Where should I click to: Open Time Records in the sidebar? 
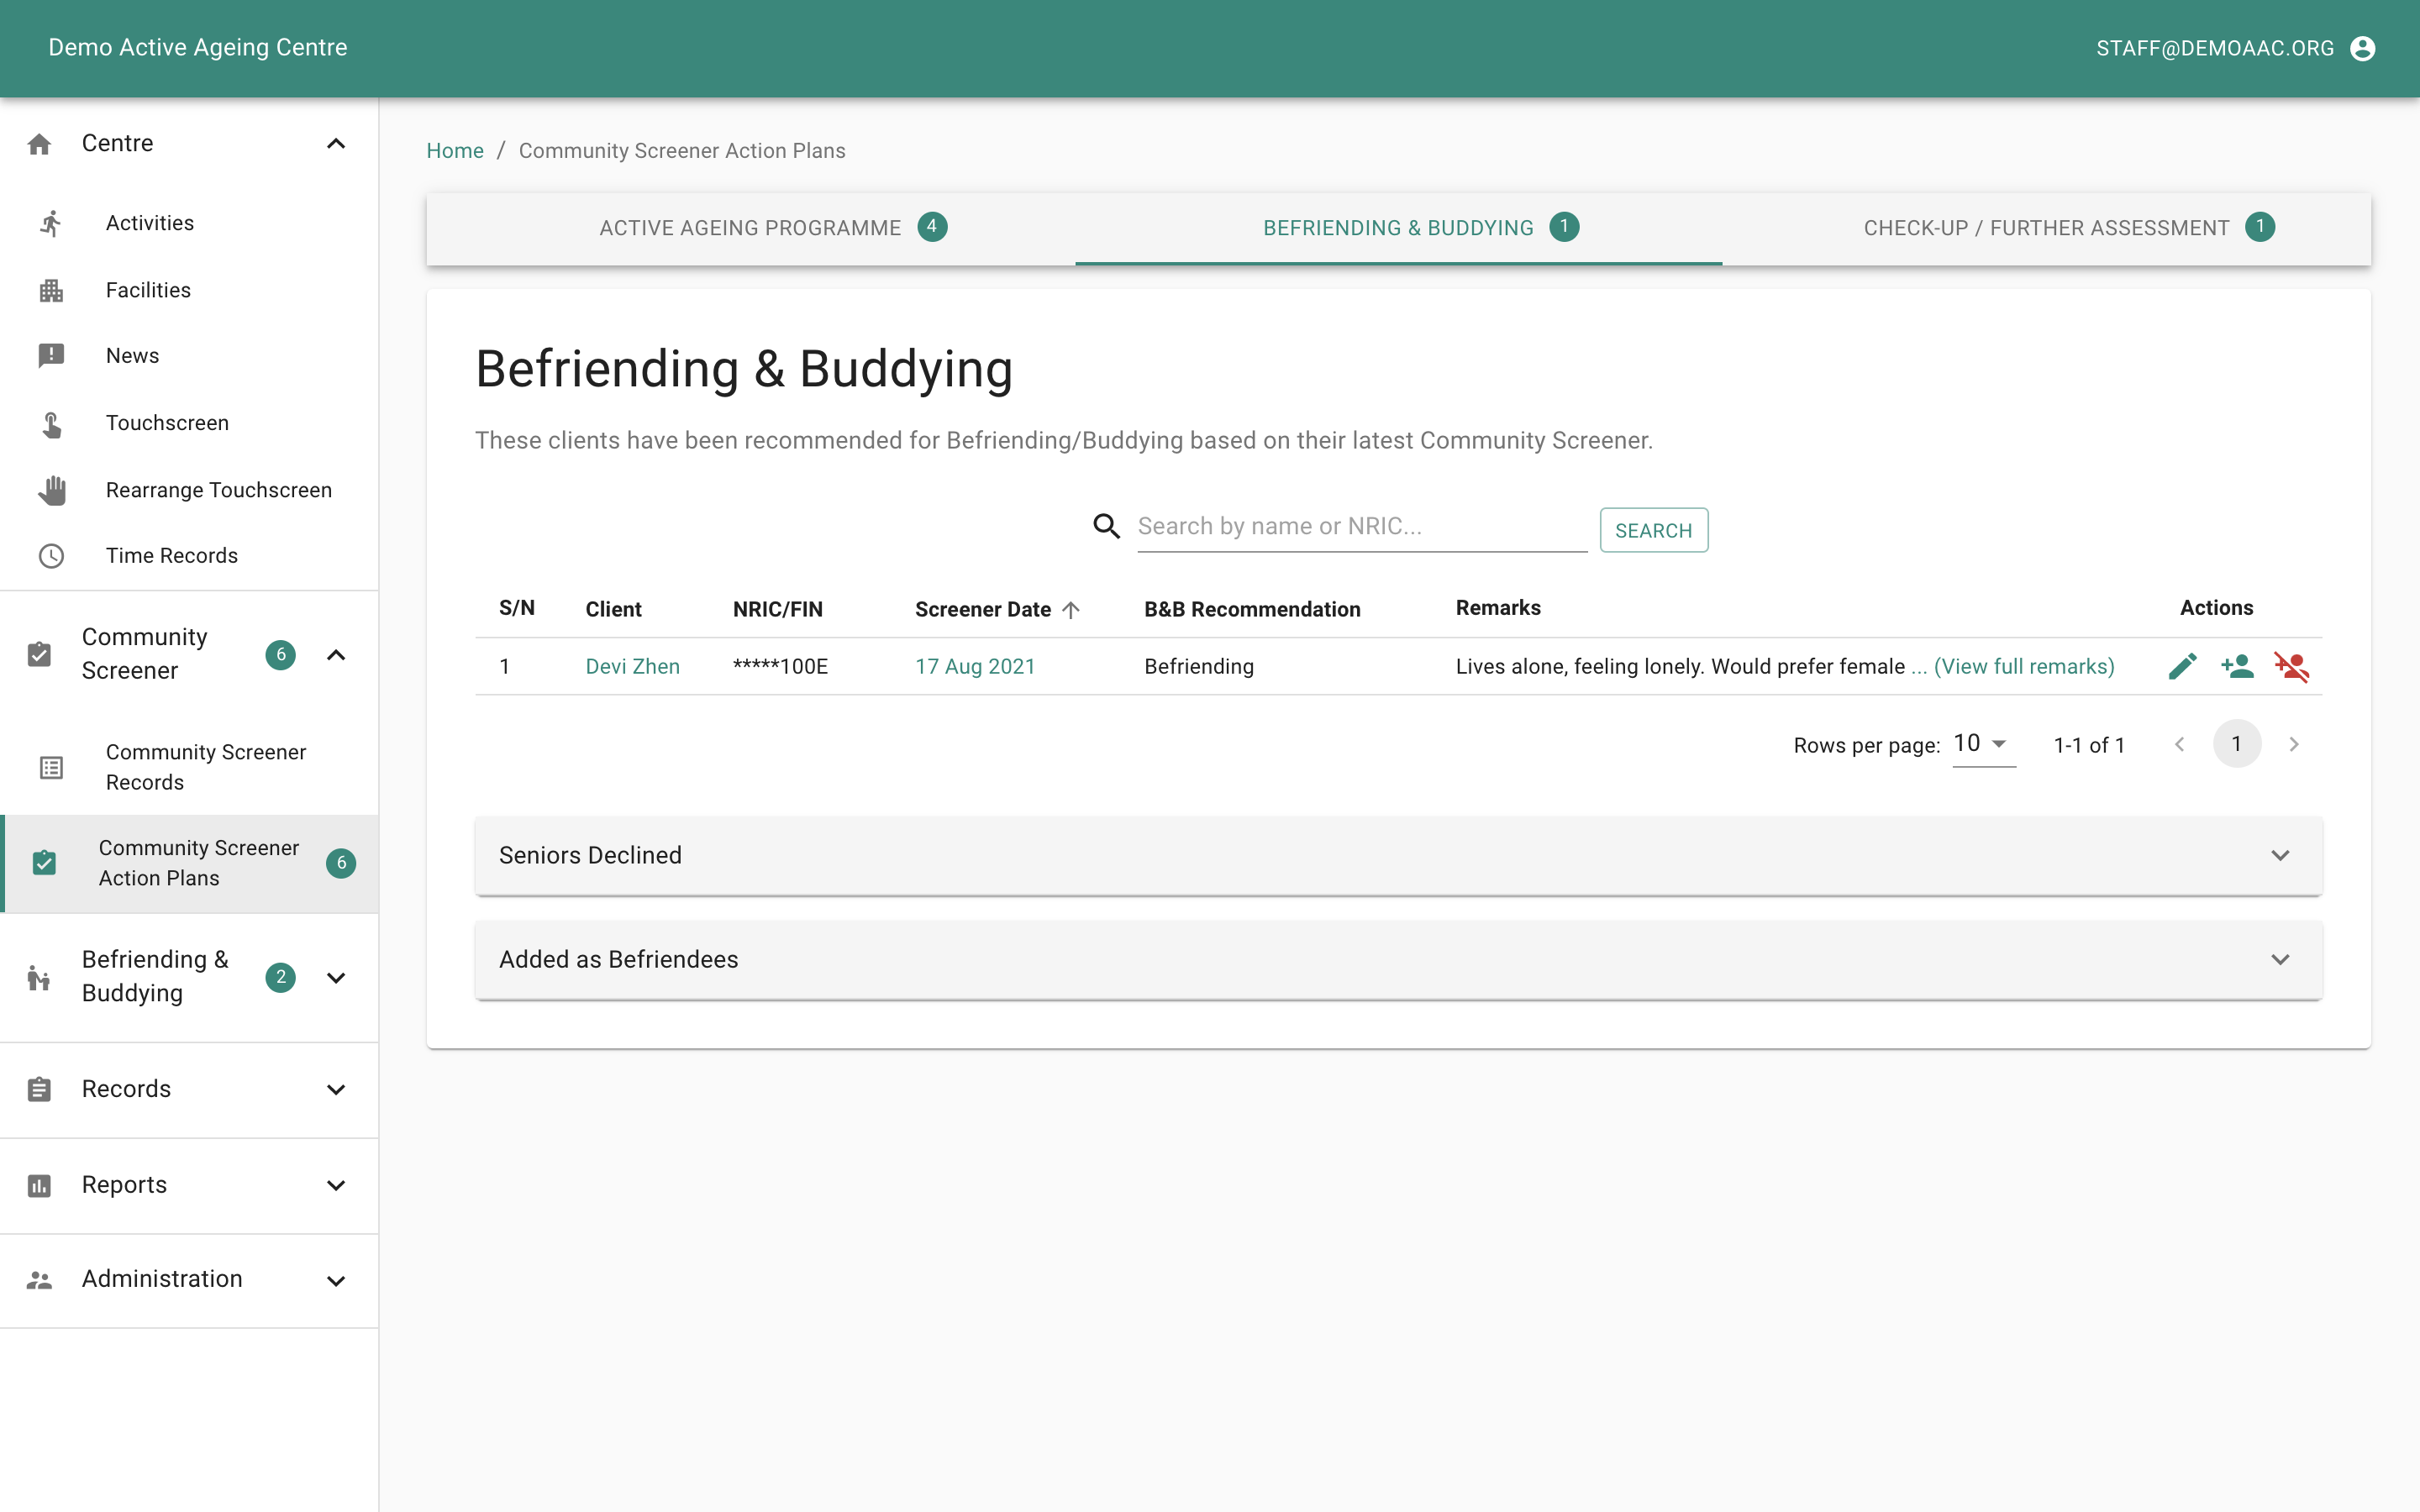pyautogui.click(x=189, y=556)
